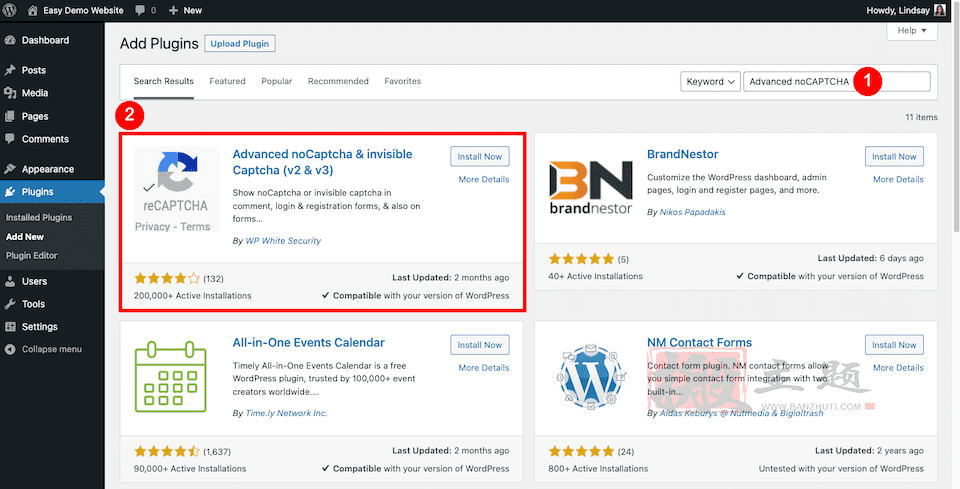Install Advanced noCaptcha plugin now

479,157
